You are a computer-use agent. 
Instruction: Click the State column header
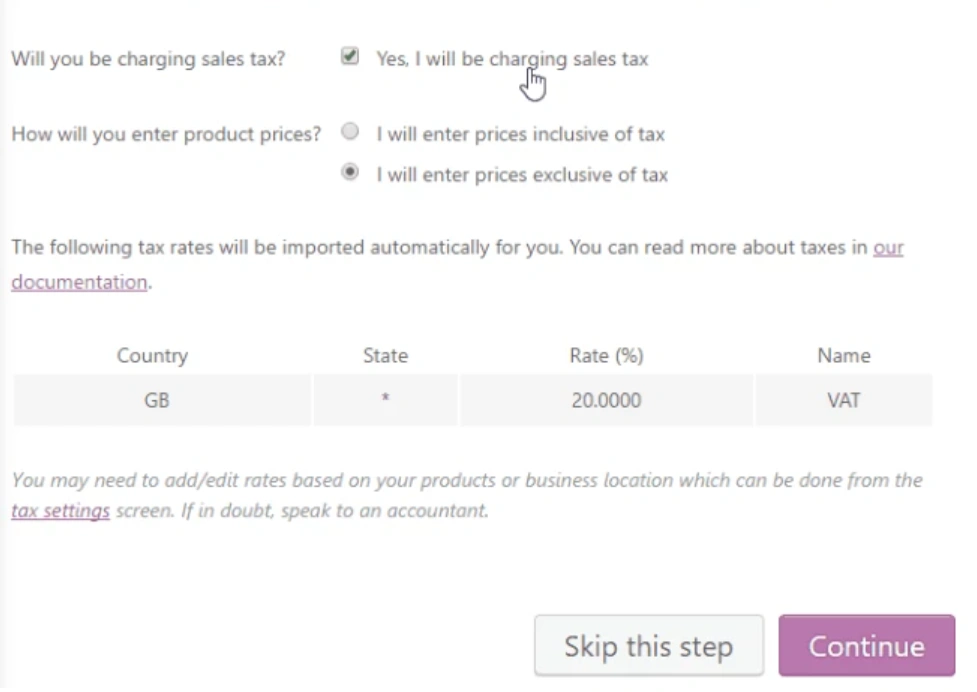(386, 355)
